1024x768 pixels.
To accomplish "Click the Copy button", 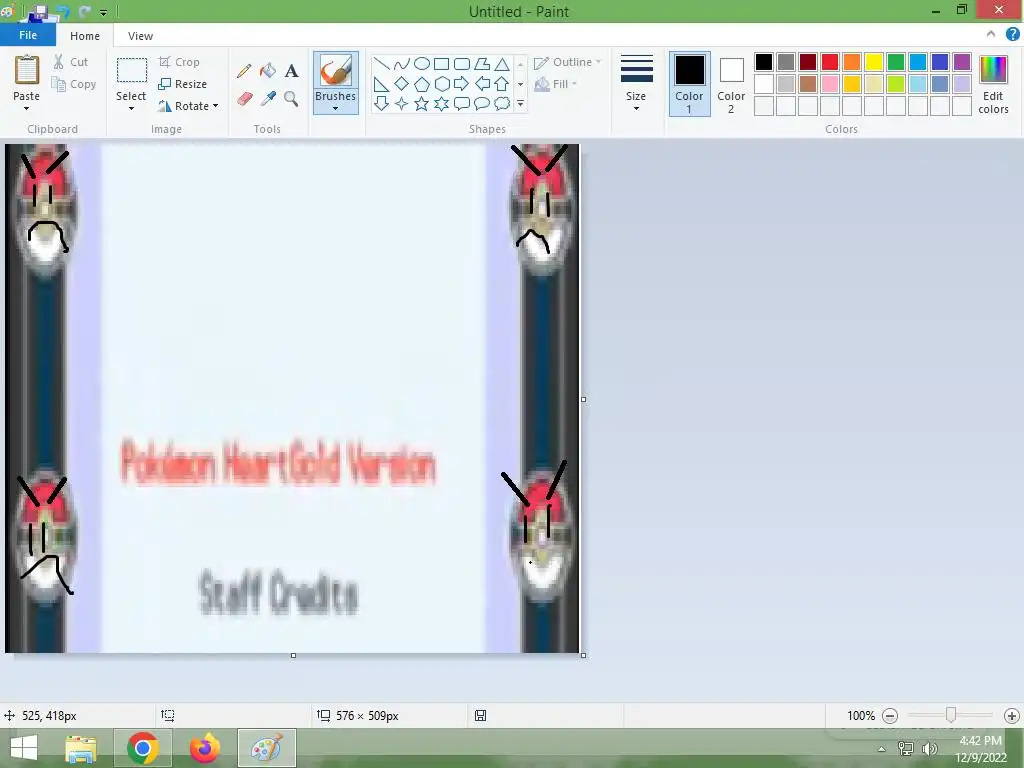I will (x=74, y=84).
